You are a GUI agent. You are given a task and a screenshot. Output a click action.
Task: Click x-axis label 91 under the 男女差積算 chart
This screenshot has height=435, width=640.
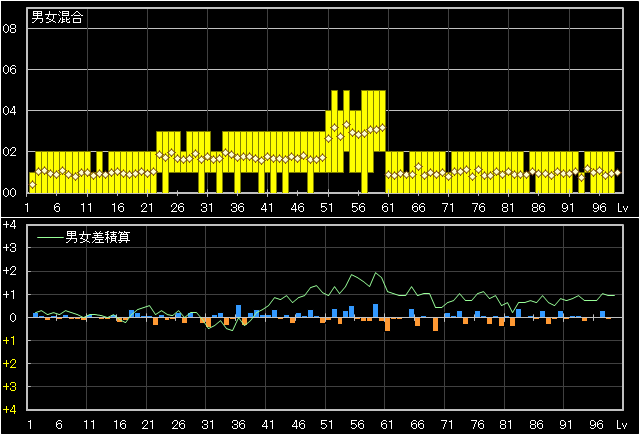pyautogui.click(x=565, y=425)
